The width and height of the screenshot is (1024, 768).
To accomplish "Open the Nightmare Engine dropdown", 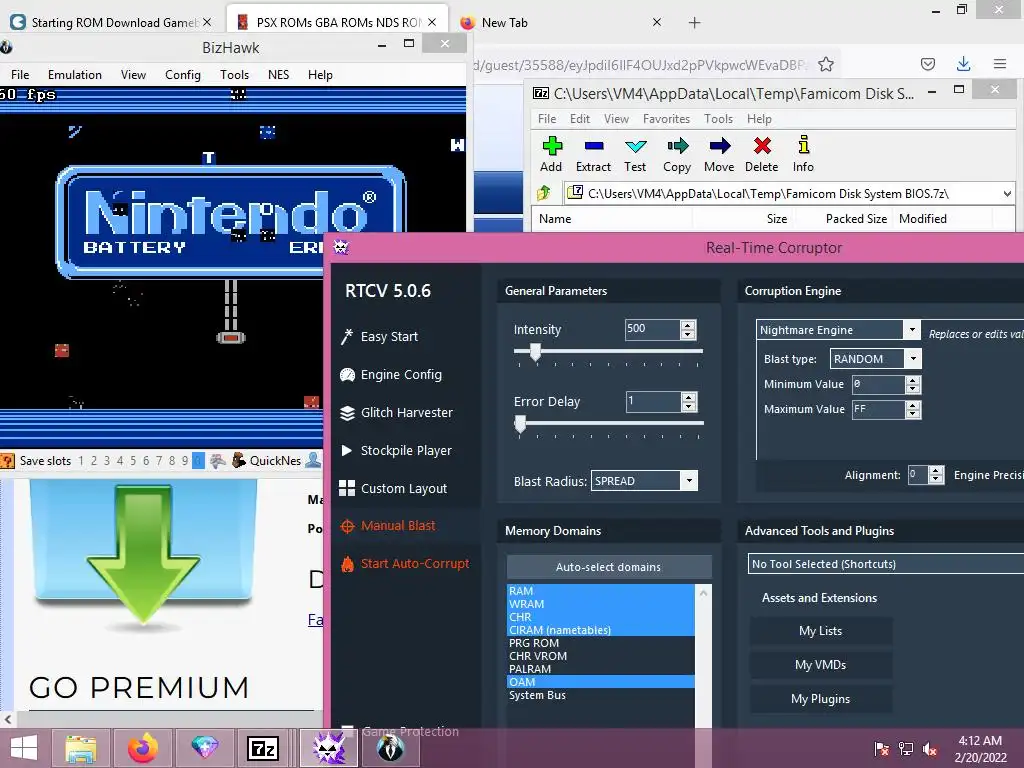I will click(912, 330).
